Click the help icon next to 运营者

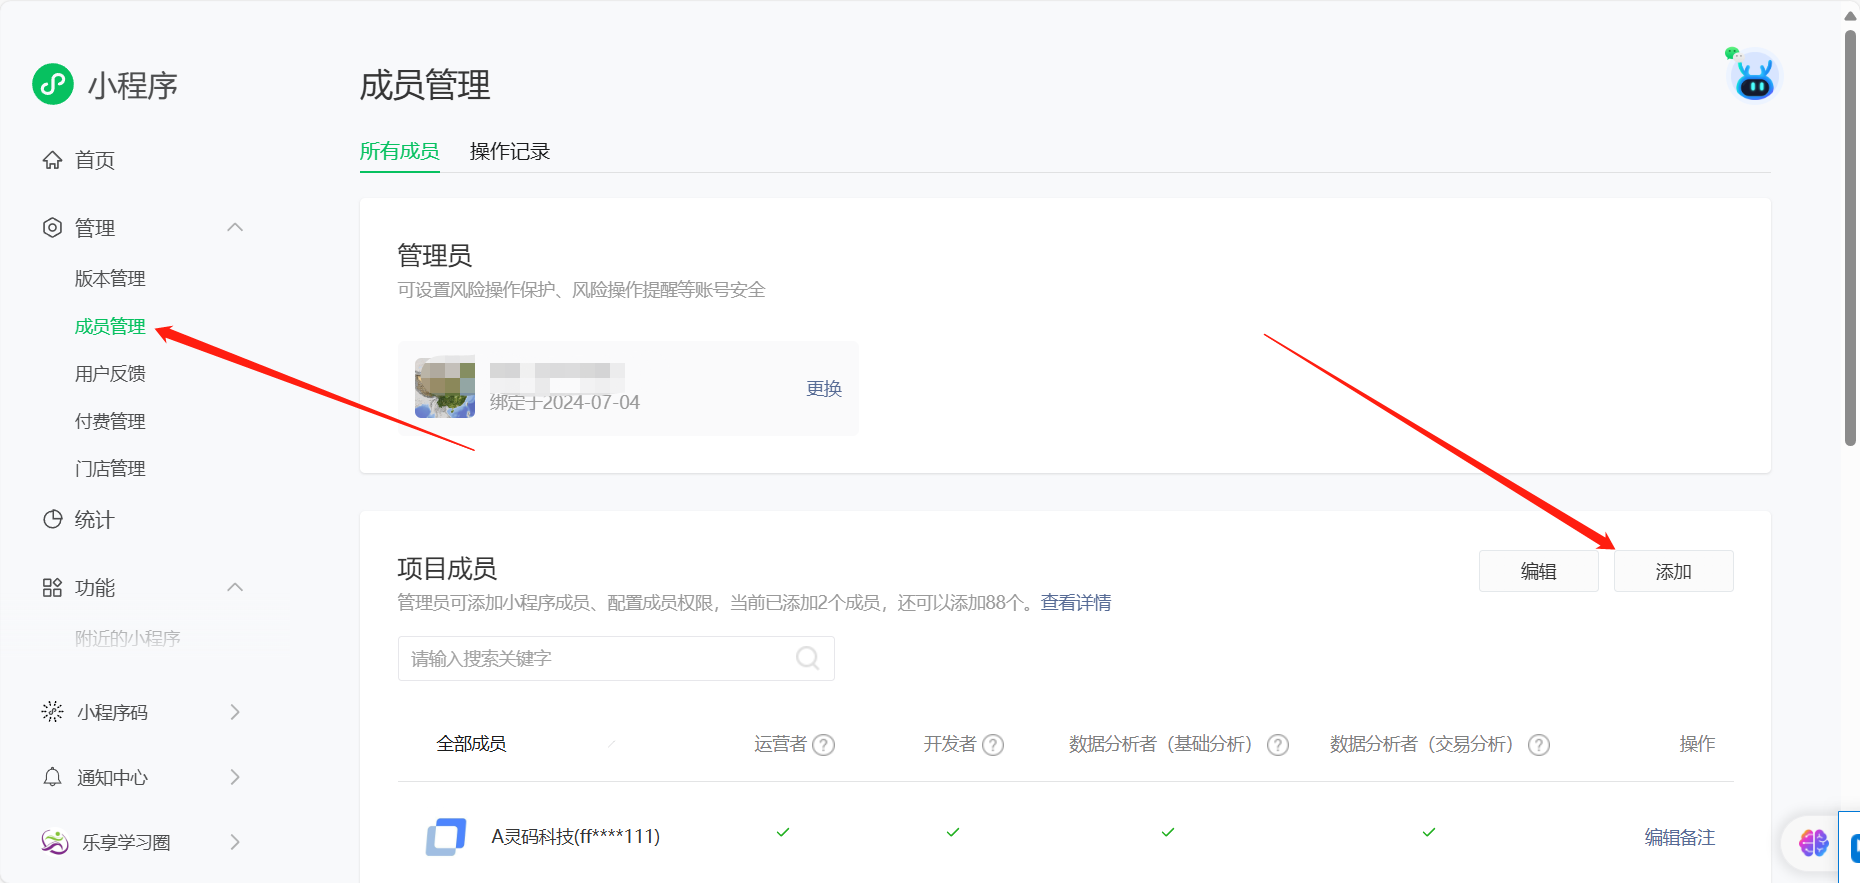coord(823,745)
